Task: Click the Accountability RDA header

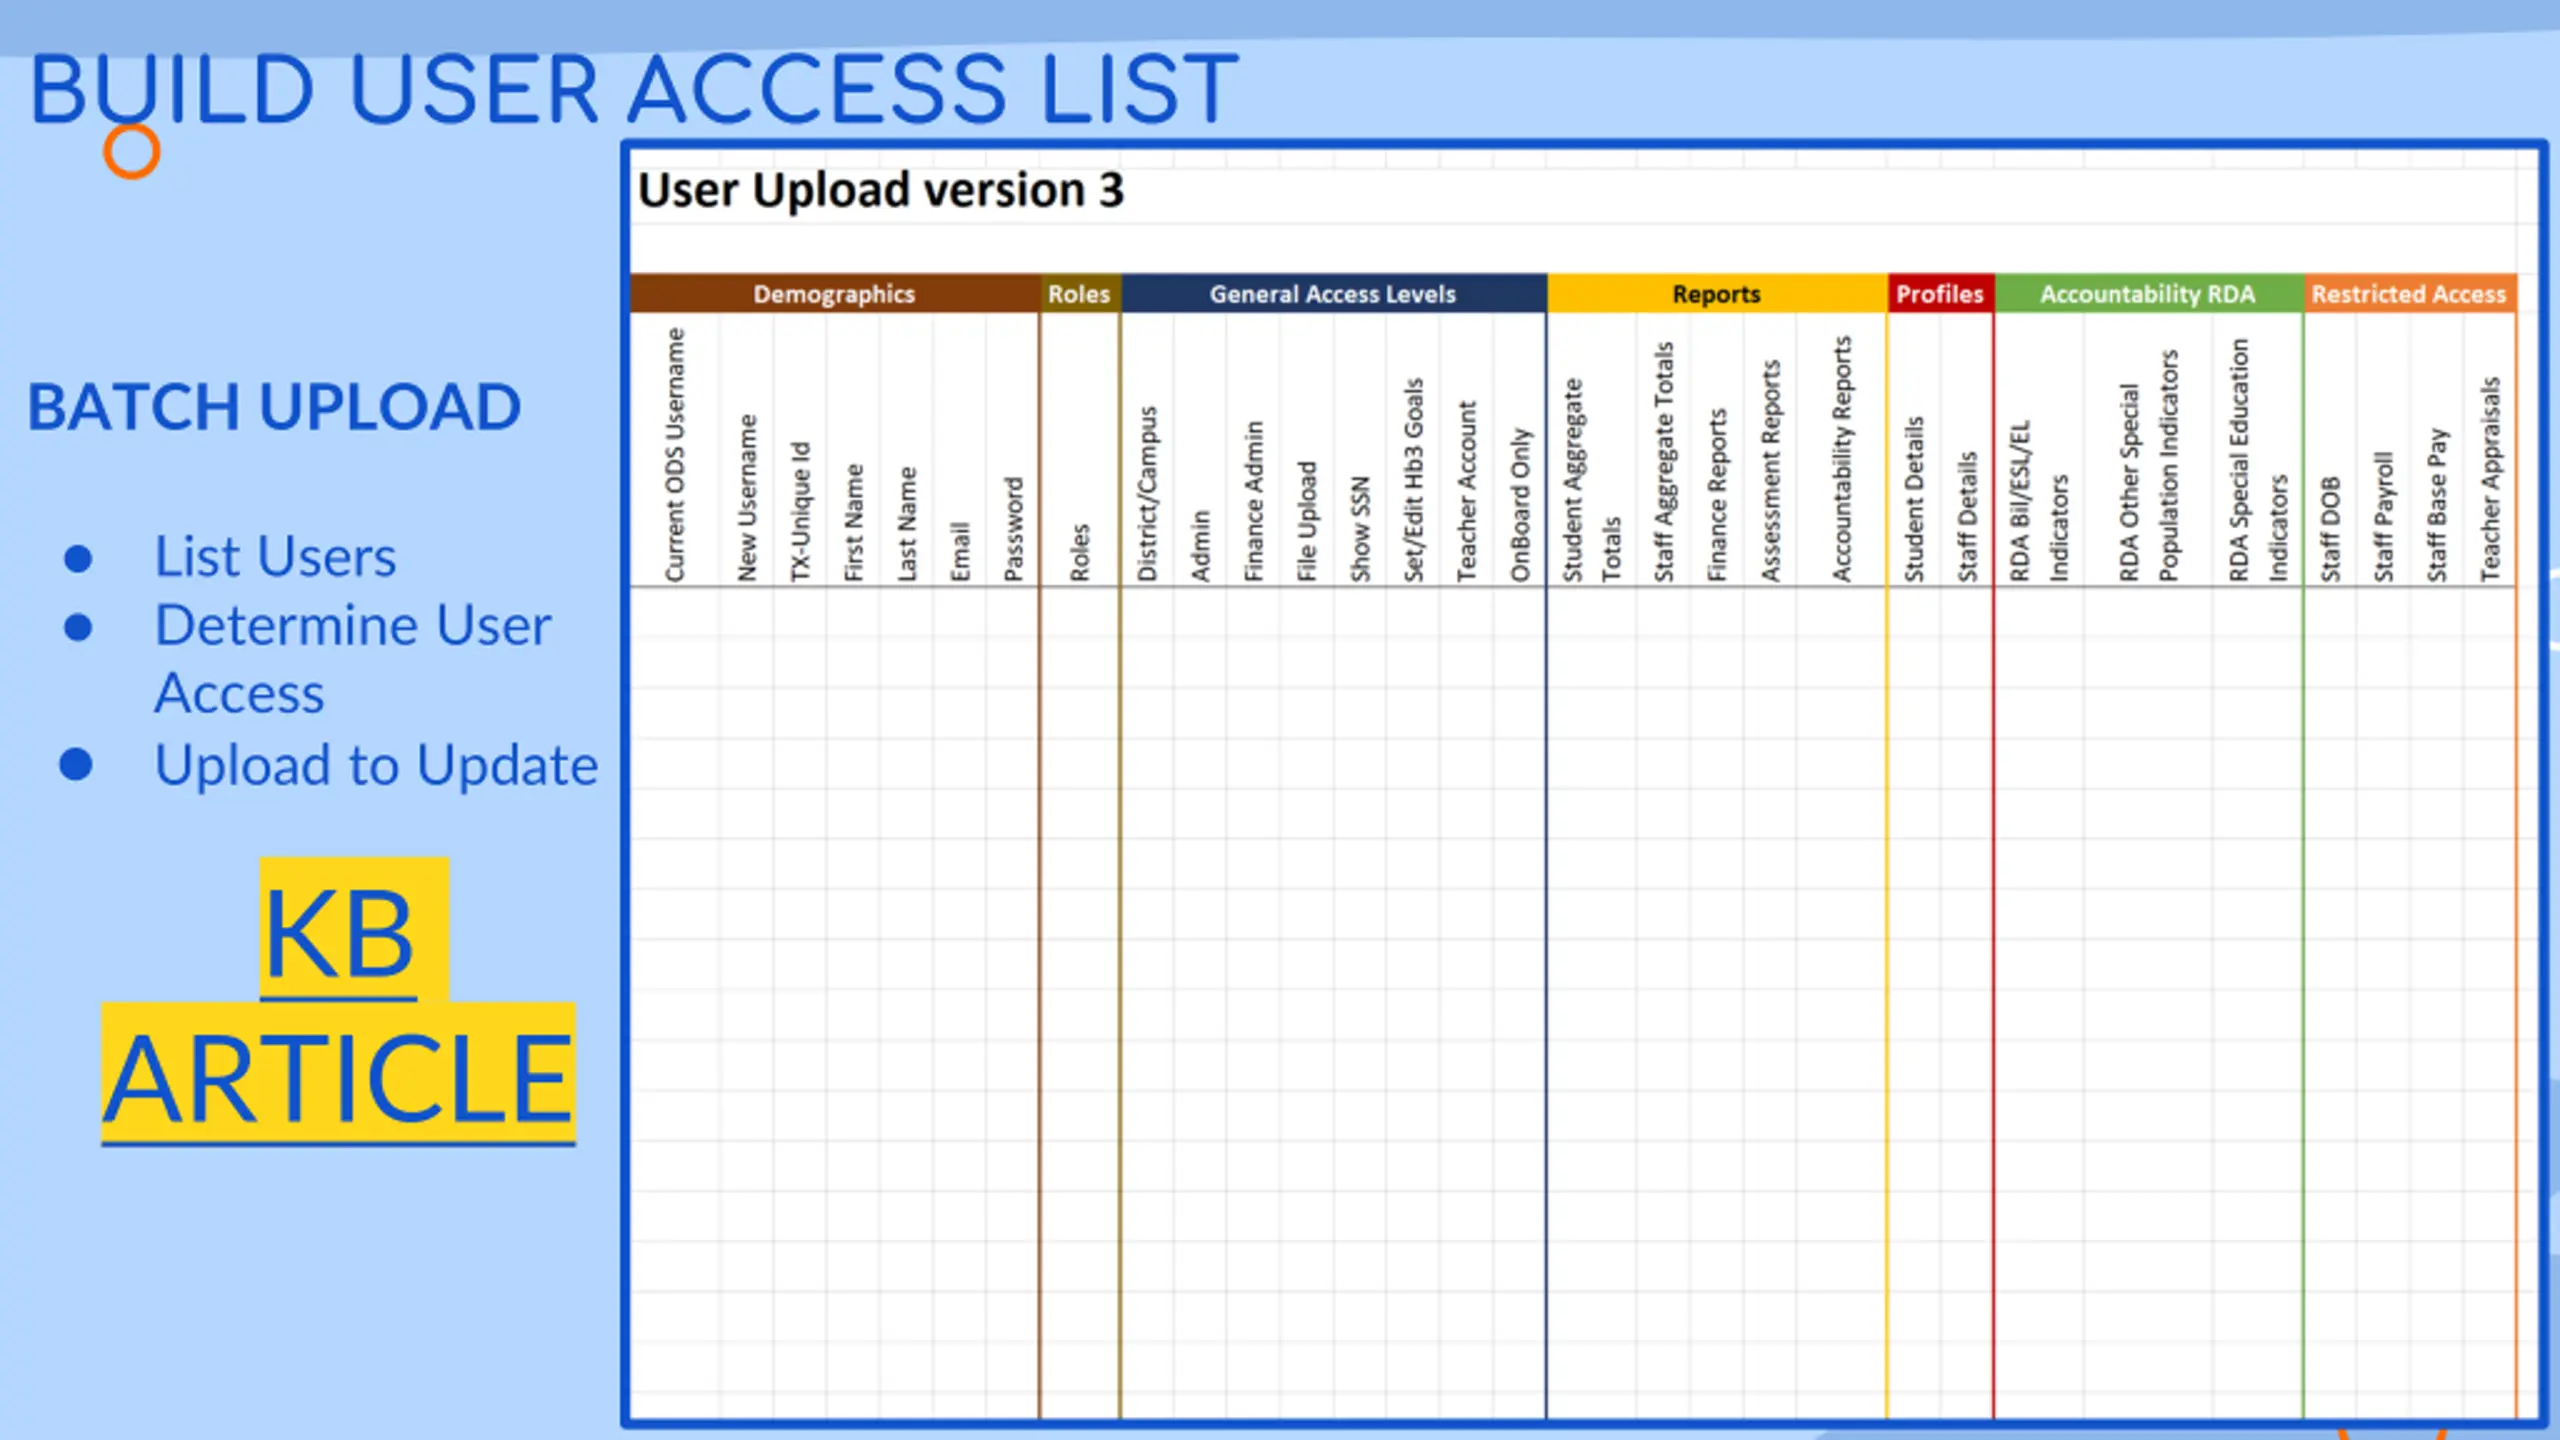Action: coord(2148,294)
